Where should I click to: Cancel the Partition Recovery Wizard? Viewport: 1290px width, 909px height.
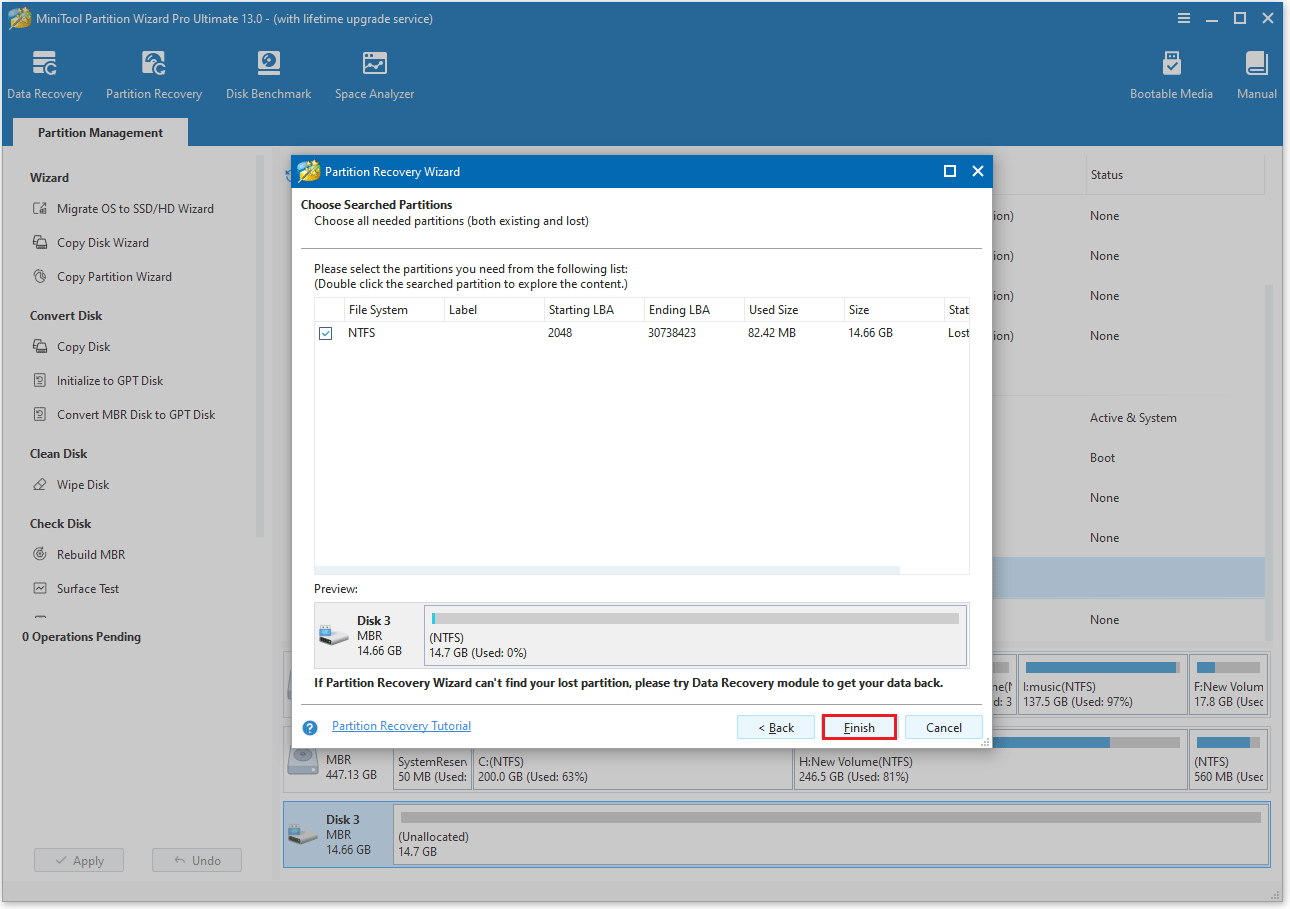coord(944,728)
